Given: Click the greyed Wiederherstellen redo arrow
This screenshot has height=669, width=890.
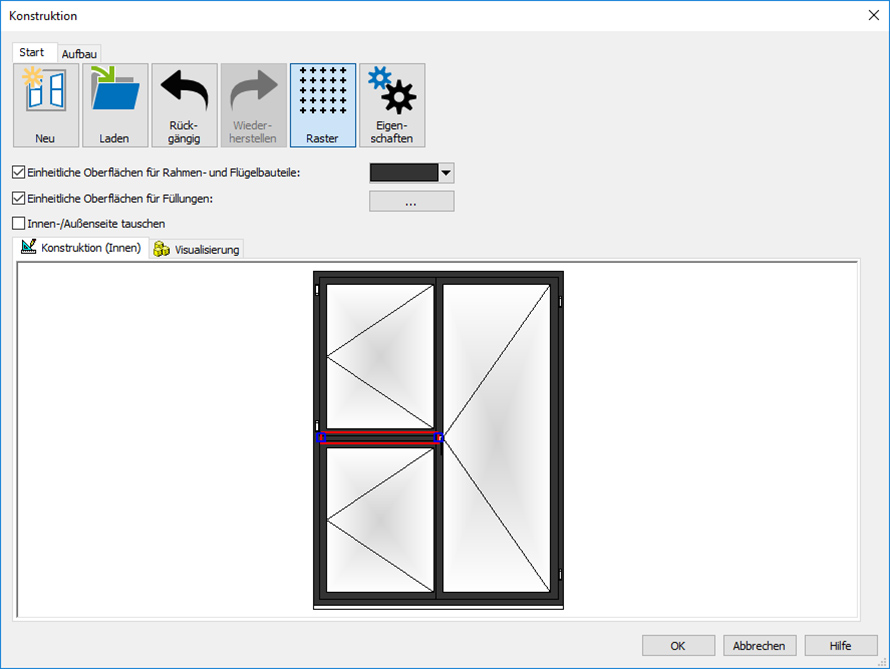Looking at the screenshot, I should click(x=254, y=105).
